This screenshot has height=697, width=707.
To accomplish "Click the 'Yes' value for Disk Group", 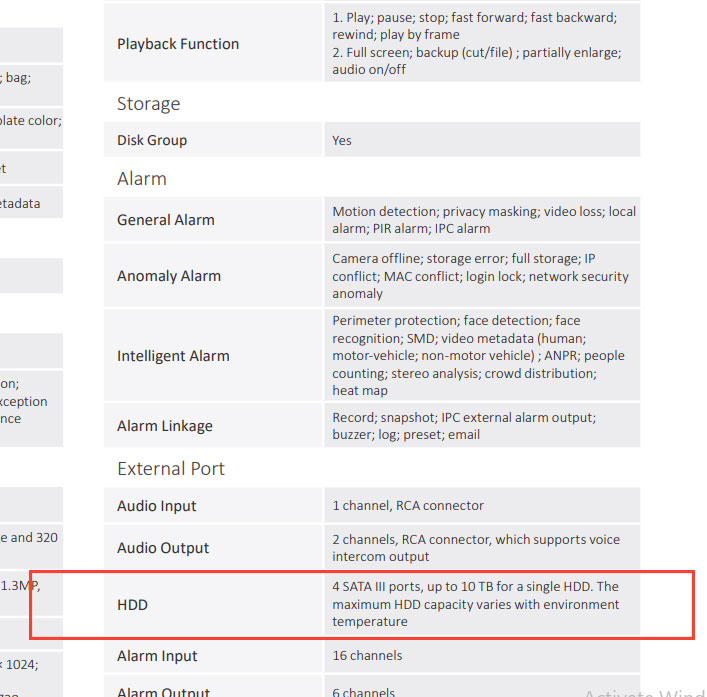I will click(342, 141).
